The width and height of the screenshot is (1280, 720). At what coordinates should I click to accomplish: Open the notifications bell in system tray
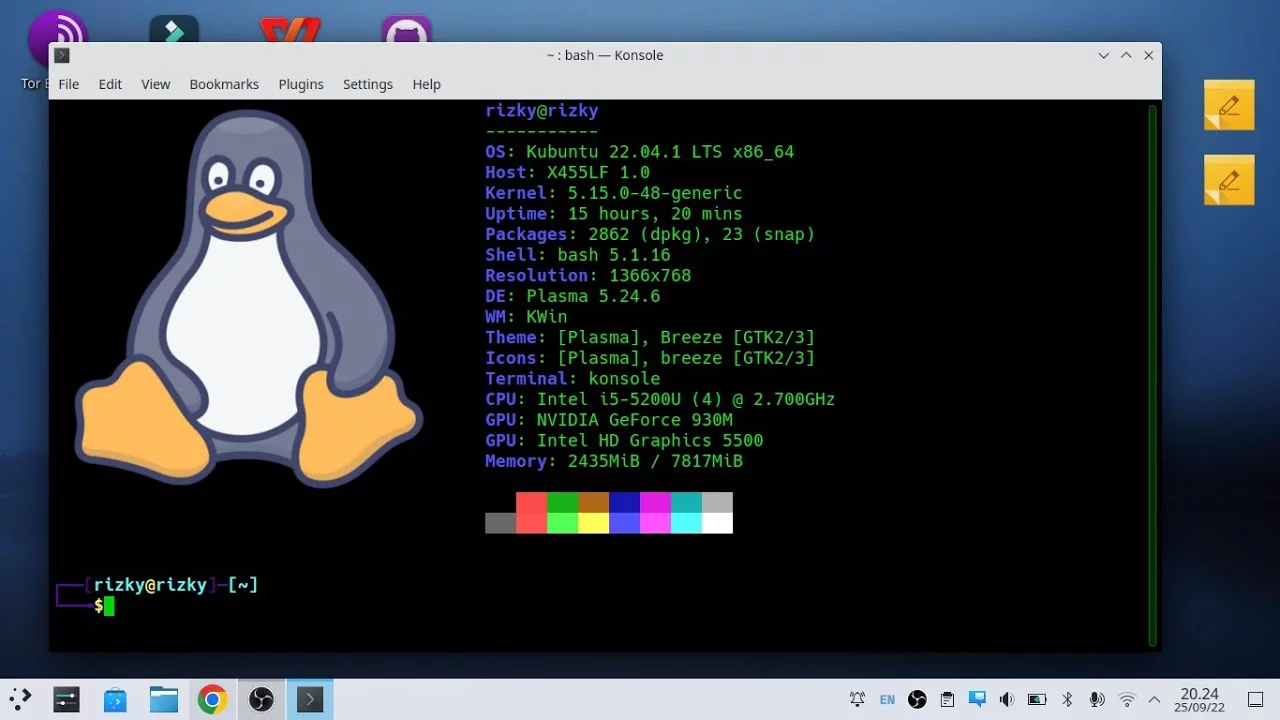tap(857, 700)
